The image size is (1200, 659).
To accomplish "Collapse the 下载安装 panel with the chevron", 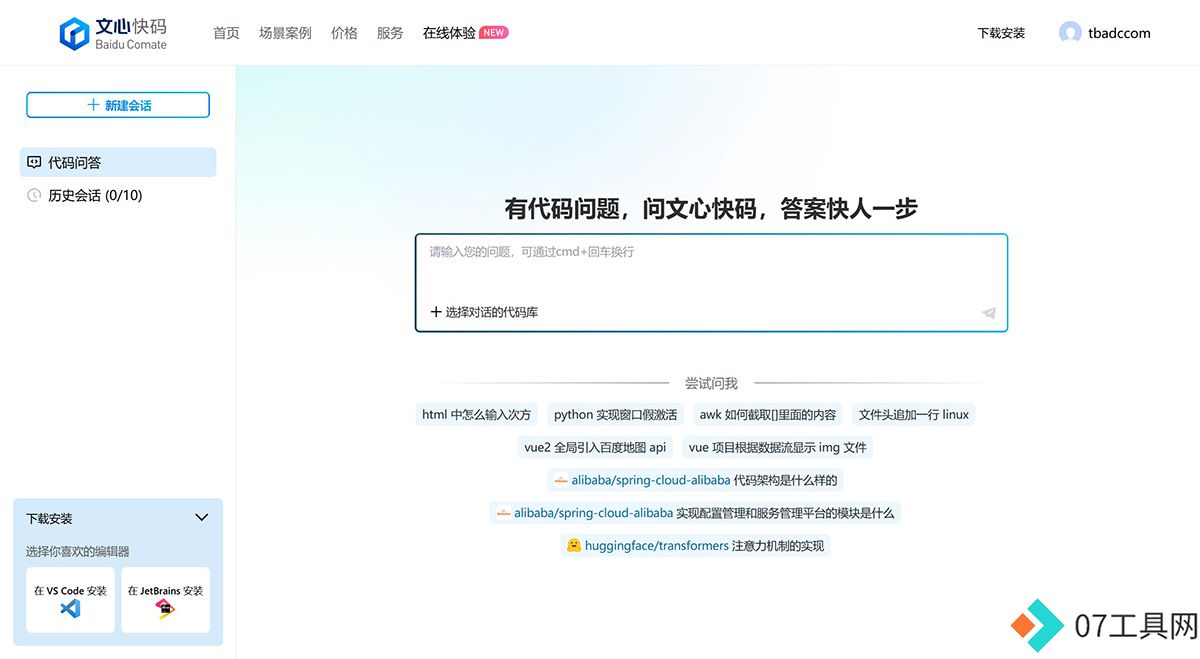I will coord(202,518).
